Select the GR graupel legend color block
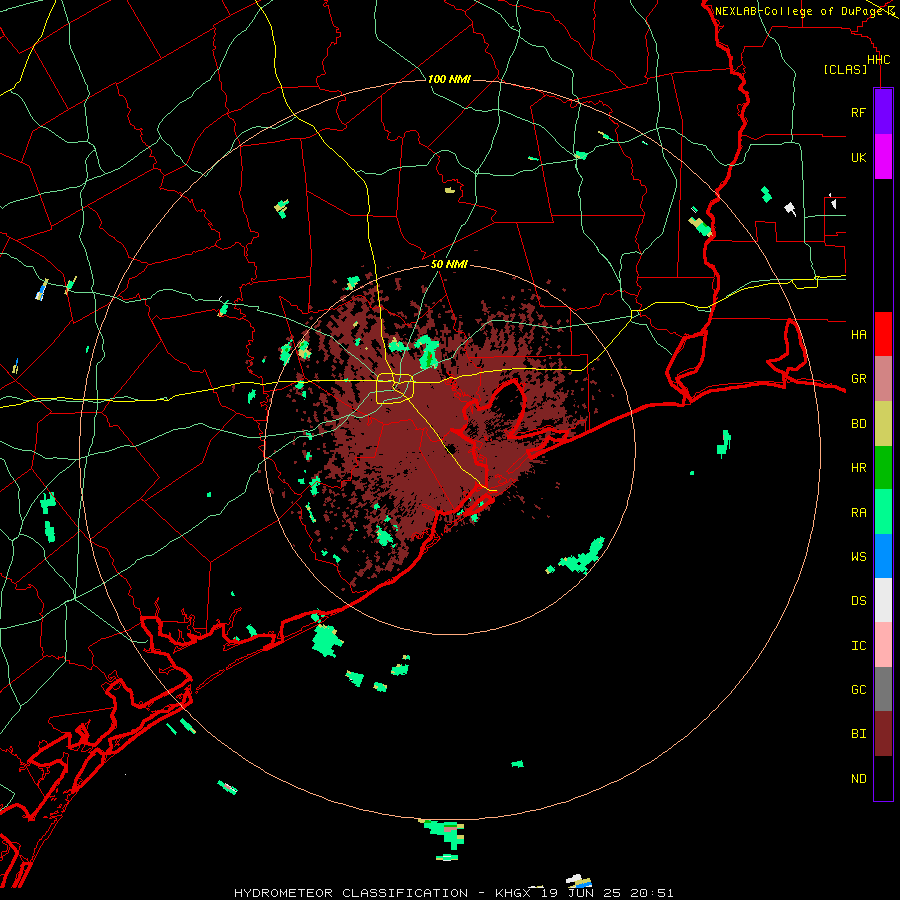 pos(883,379)
